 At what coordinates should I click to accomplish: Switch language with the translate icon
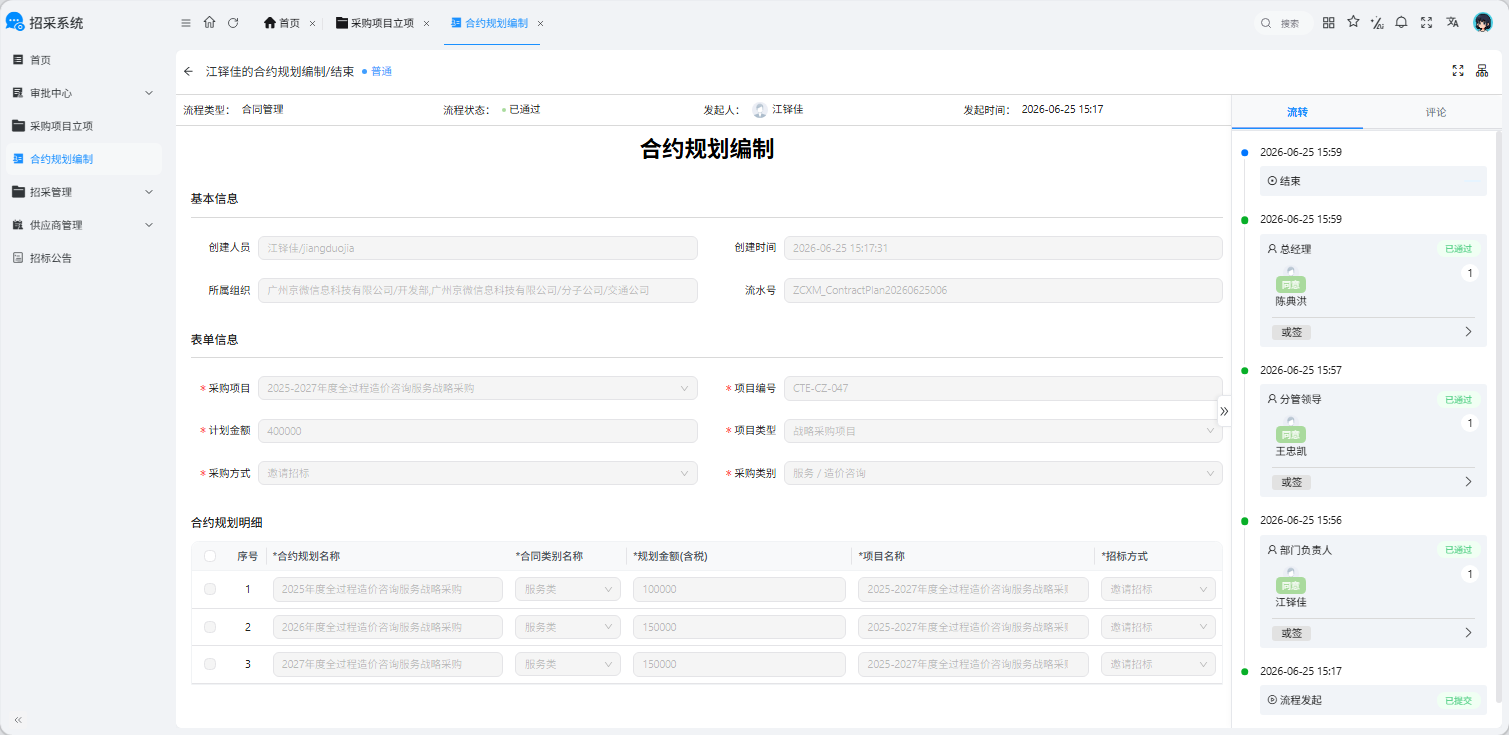coord(1452,22)
